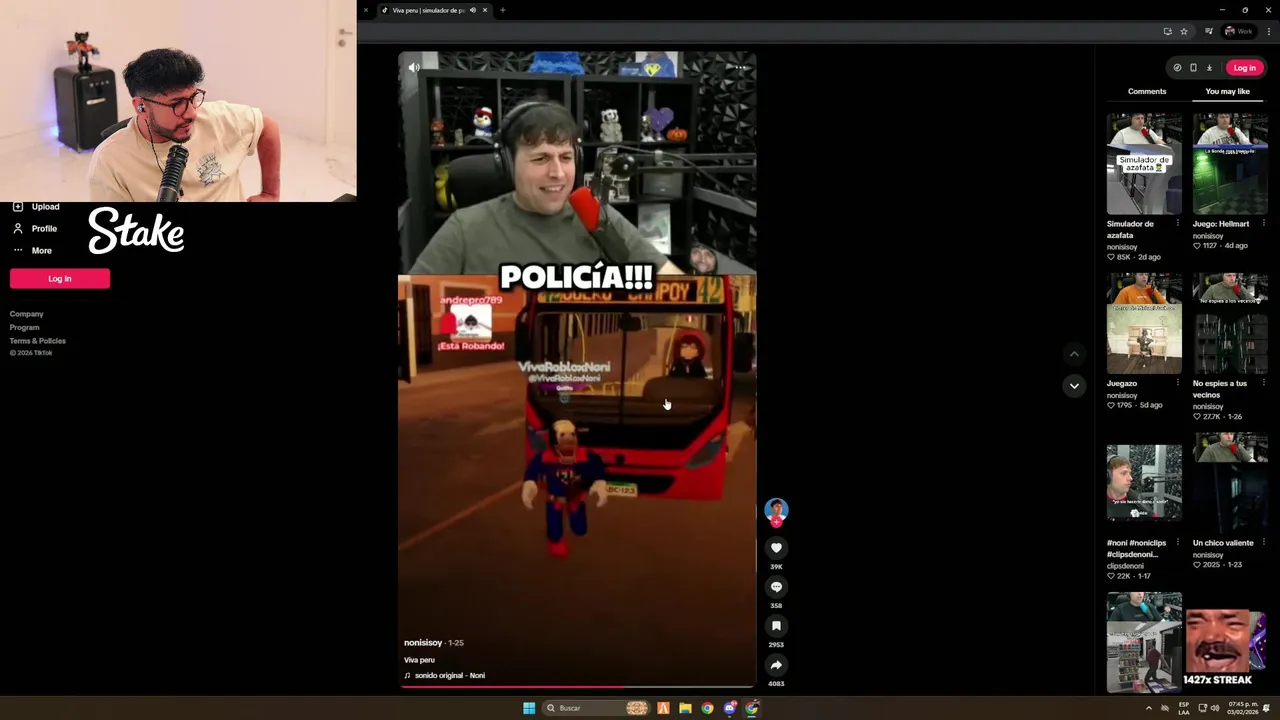Click the Log in button in left sidebar
This screenshot has height=720, width=1280.
point(60,279)
